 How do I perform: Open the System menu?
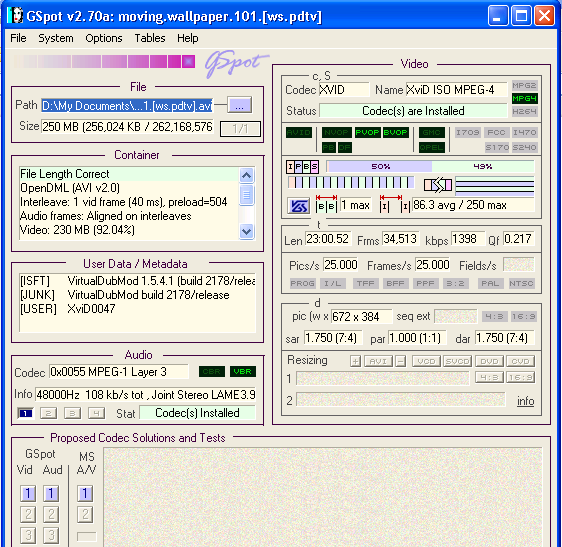(56, 38)
